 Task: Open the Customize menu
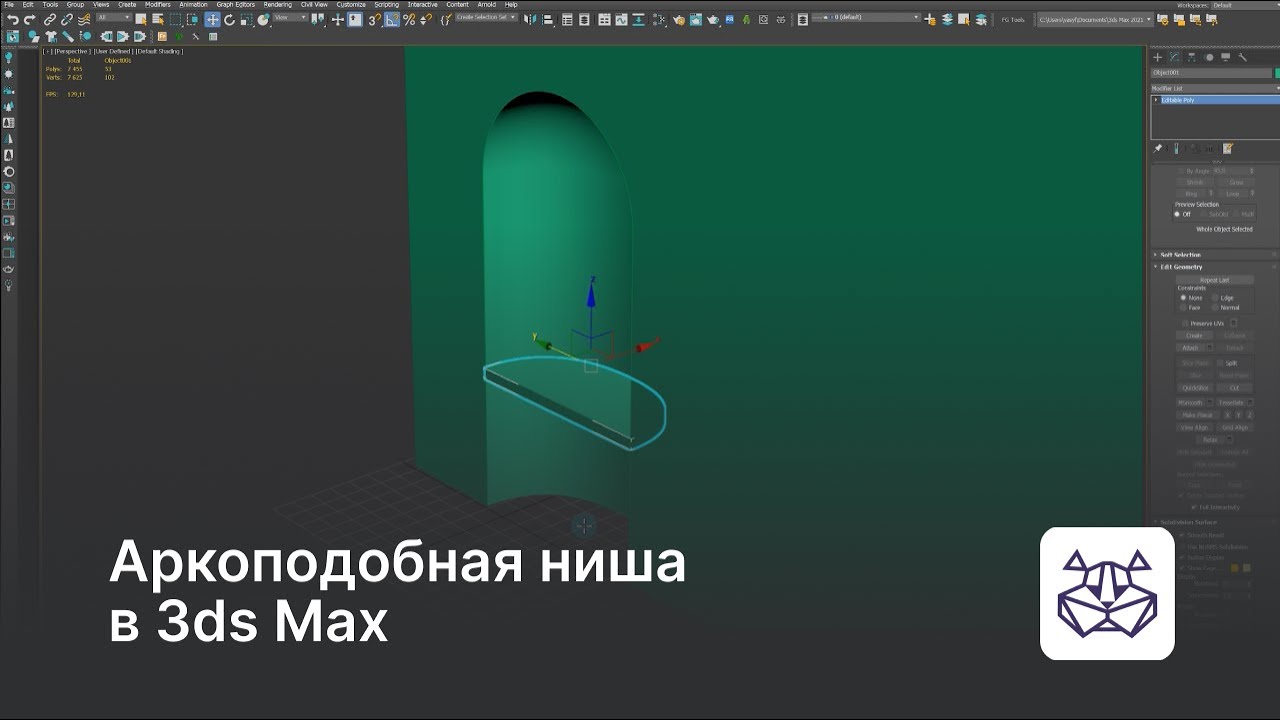[351, 4]
